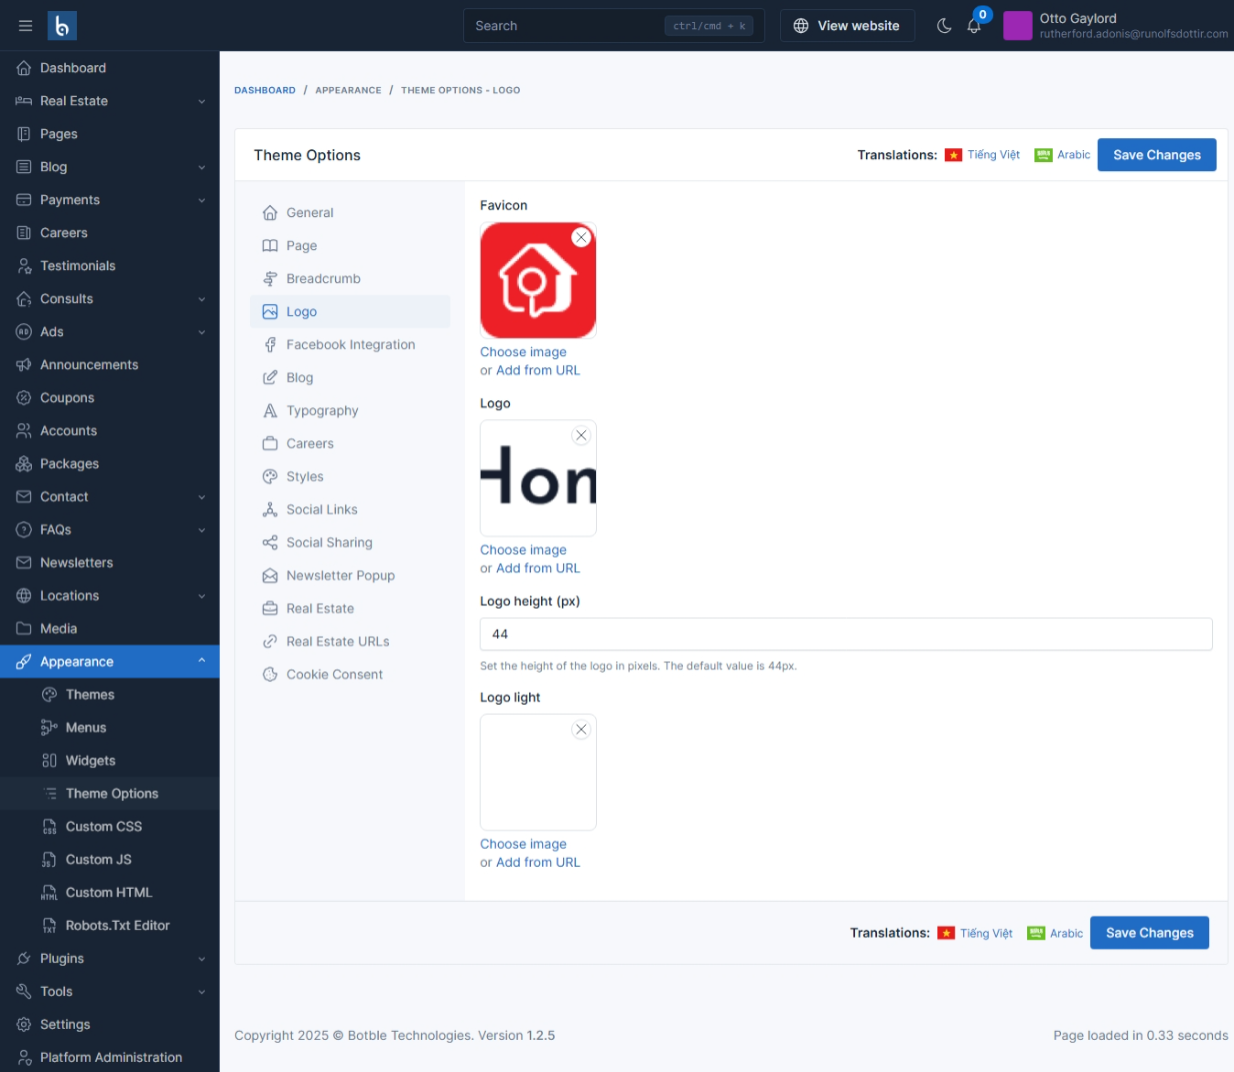1234x1072 pixels.
Task: Click the Vietnamese flag in top translations
Action: [x=953, y=155]
